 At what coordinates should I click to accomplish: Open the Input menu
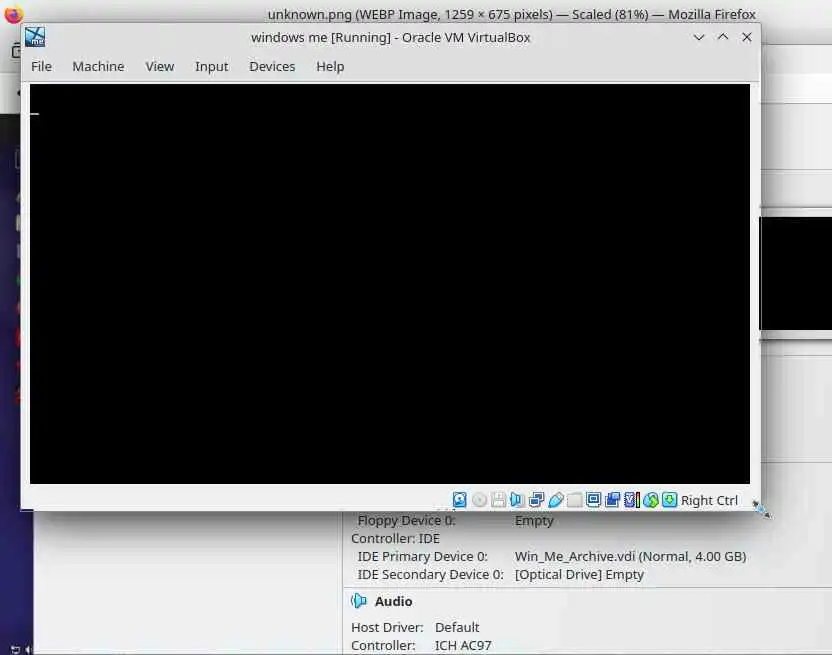click(211, 66)
